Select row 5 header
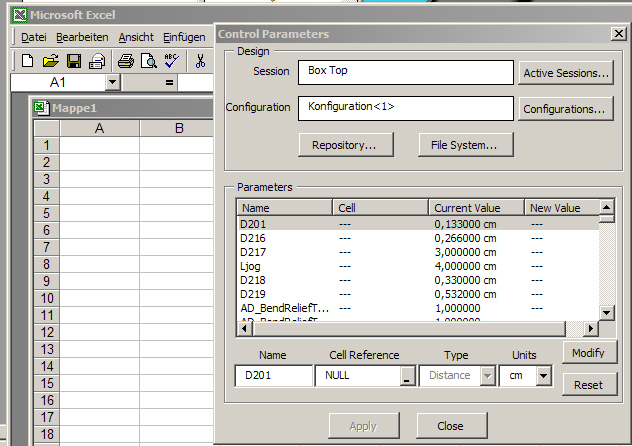This screenshot has height=446, width=632. (47, 213)
